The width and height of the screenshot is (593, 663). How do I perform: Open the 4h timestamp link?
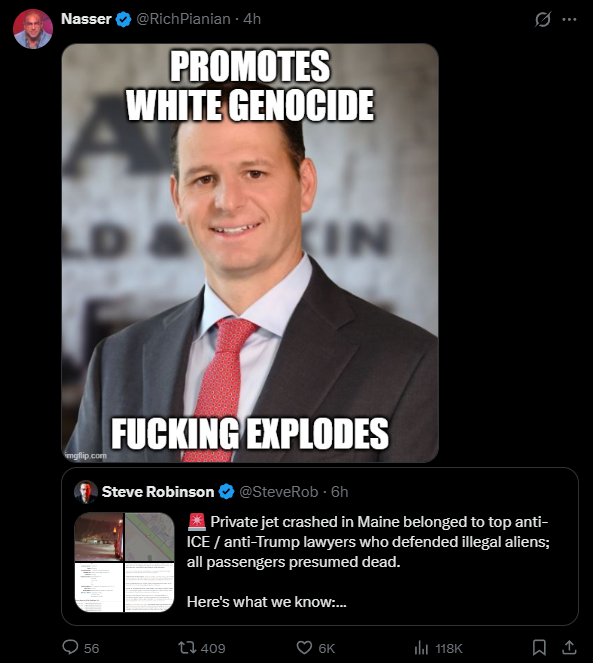click(x=252, y=19)
